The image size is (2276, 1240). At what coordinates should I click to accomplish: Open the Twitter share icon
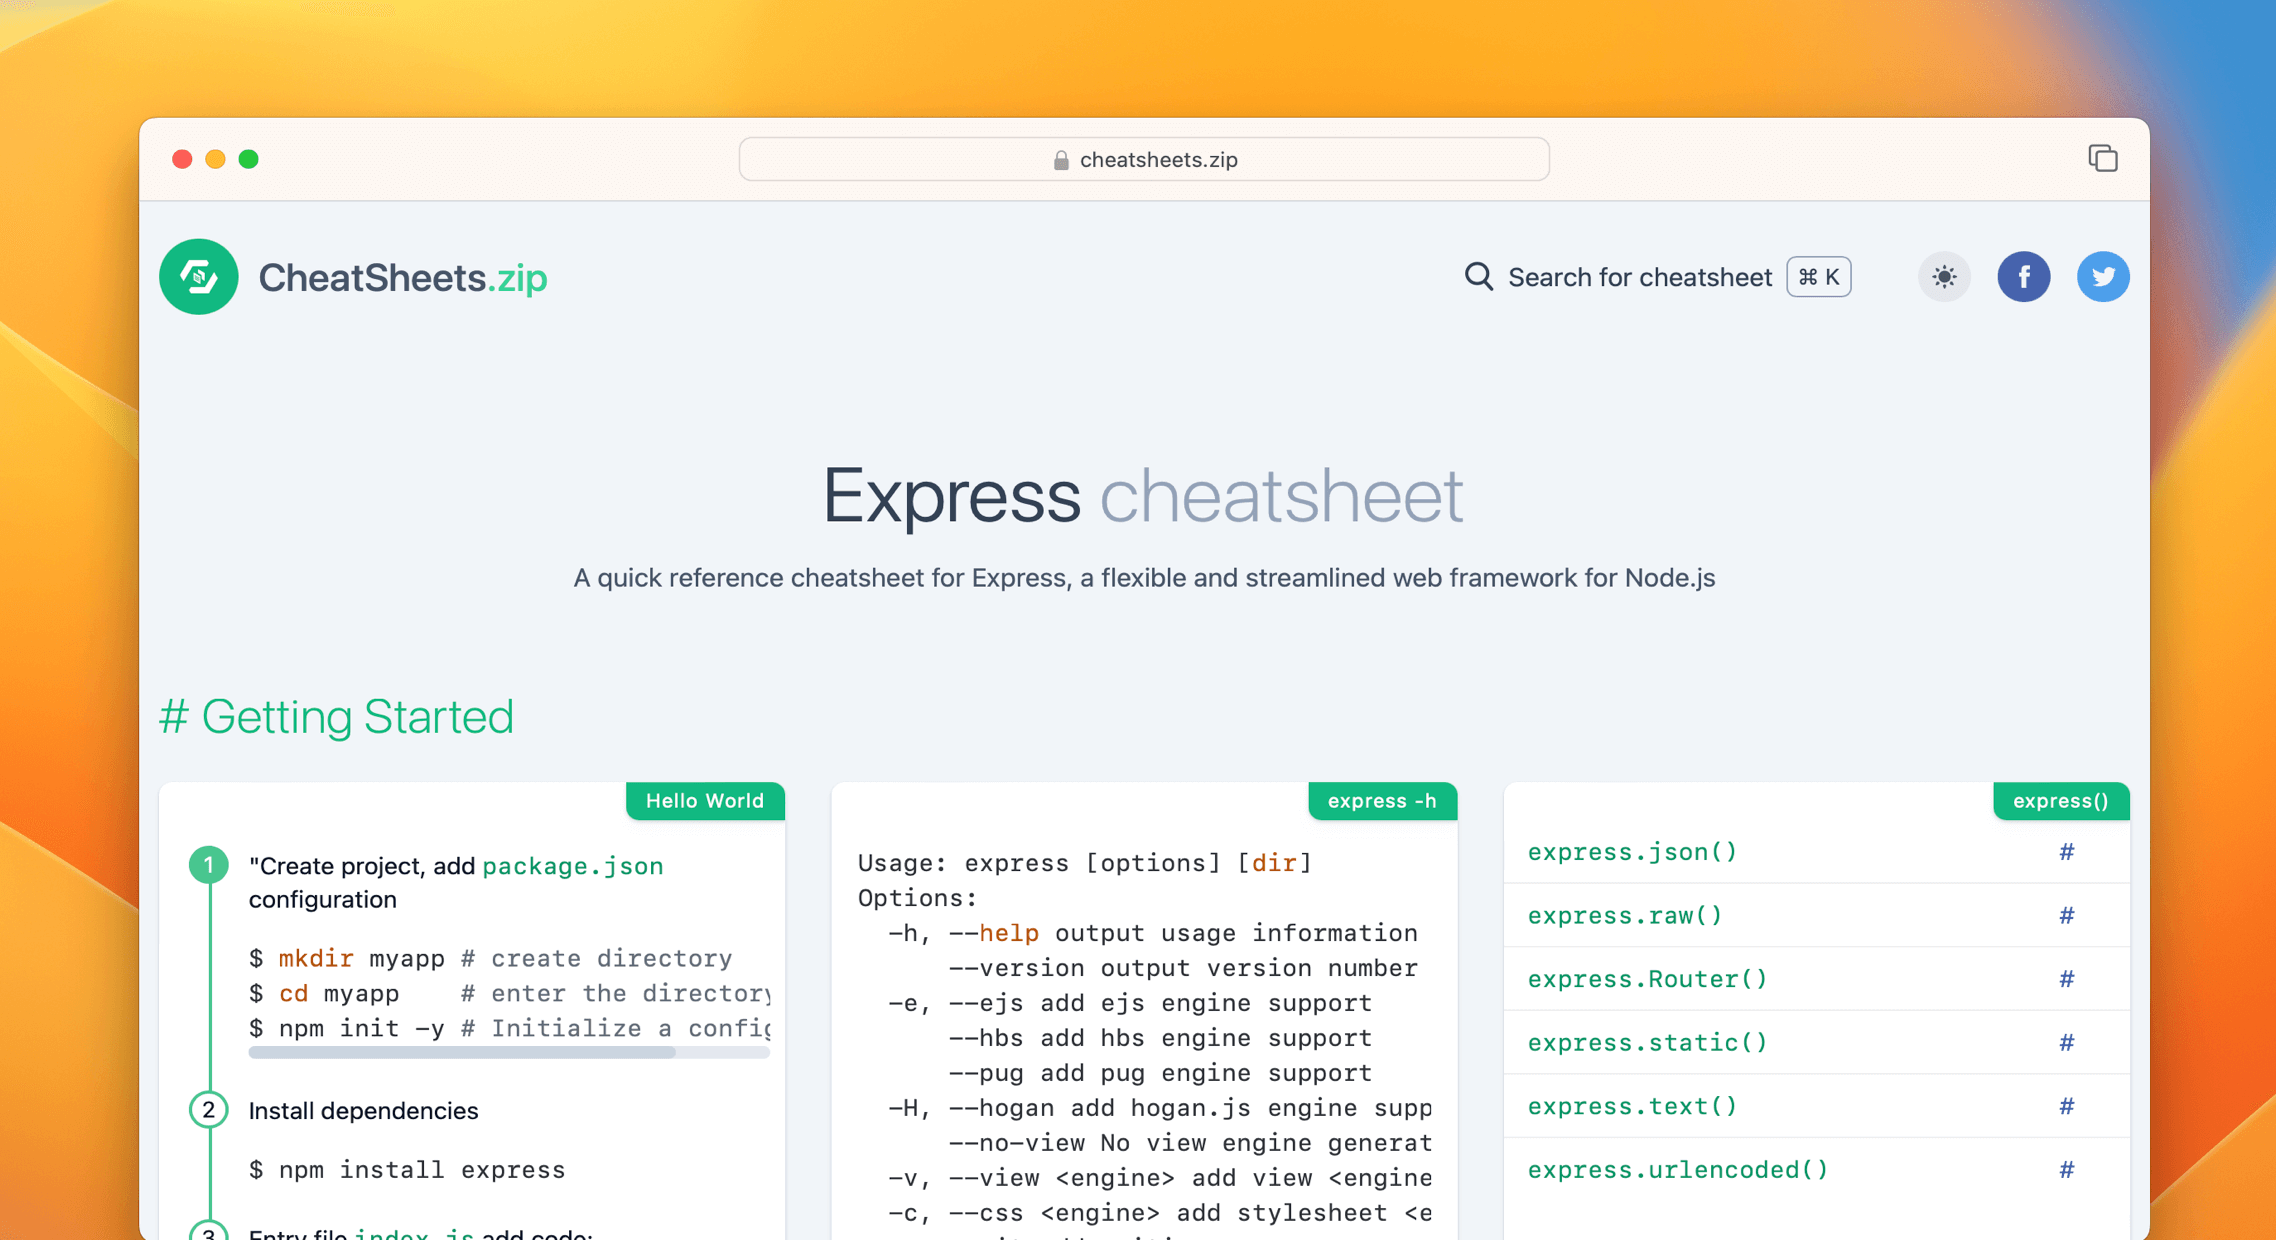[x=2102, y=277]
